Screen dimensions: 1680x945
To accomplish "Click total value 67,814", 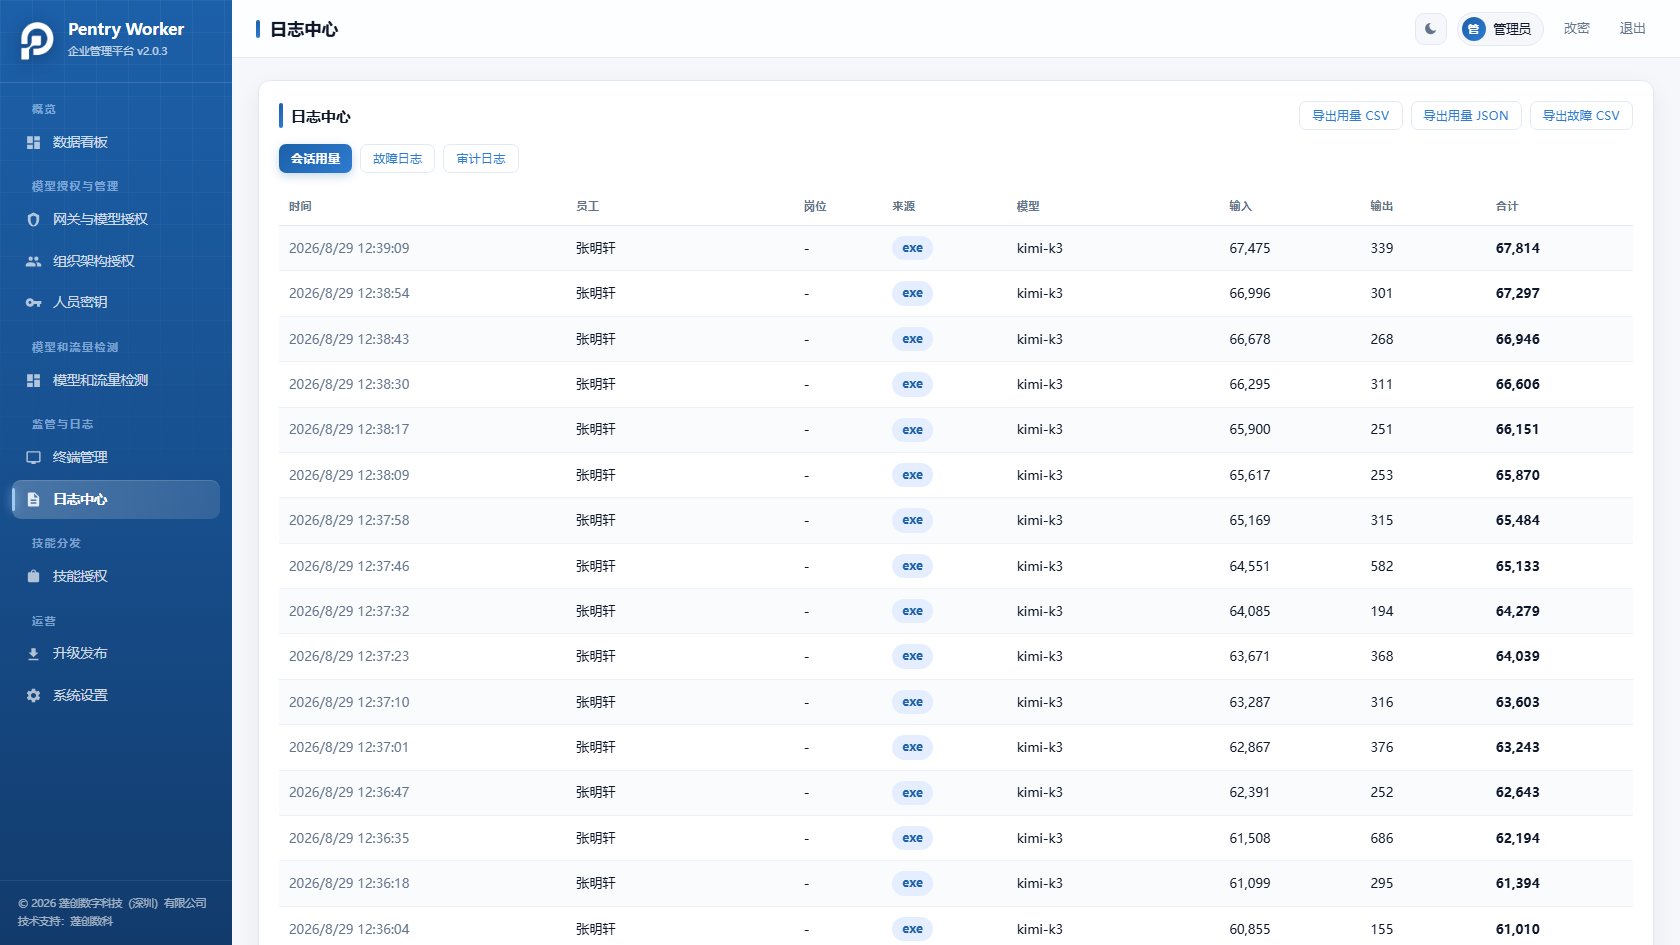I will [1518, 248].
